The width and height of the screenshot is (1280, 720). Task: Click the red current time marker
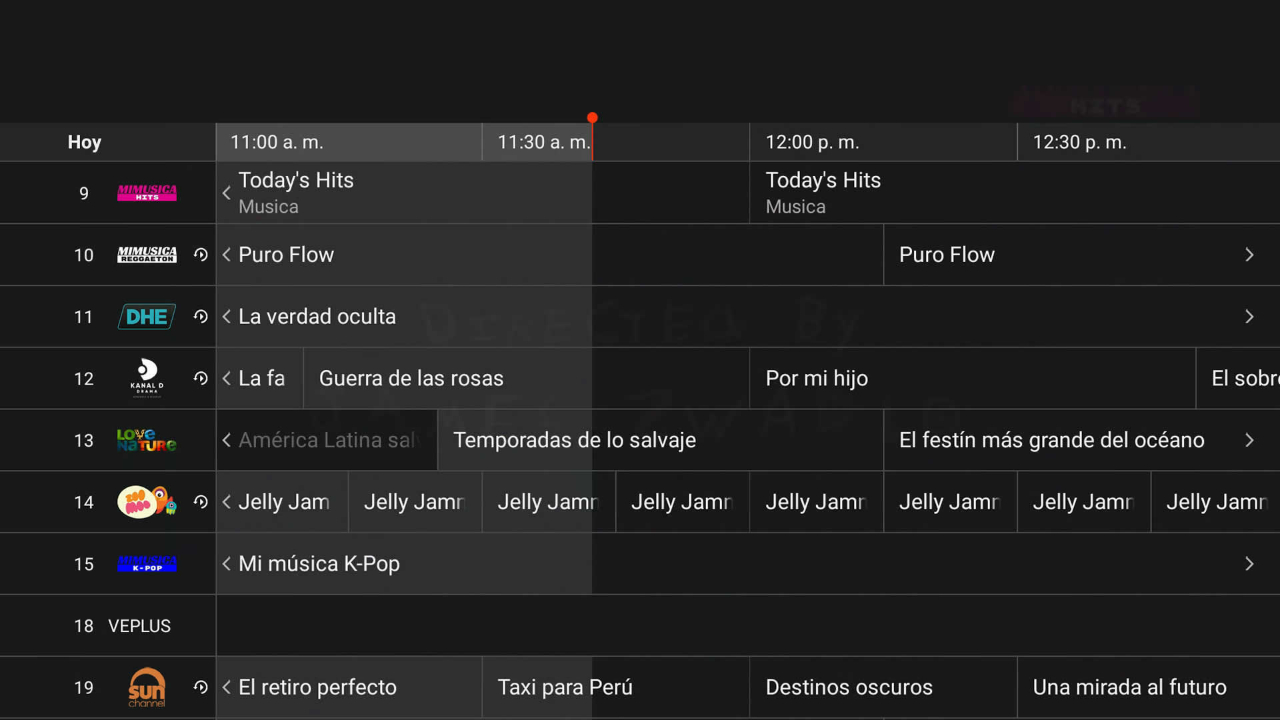(592, 118)
